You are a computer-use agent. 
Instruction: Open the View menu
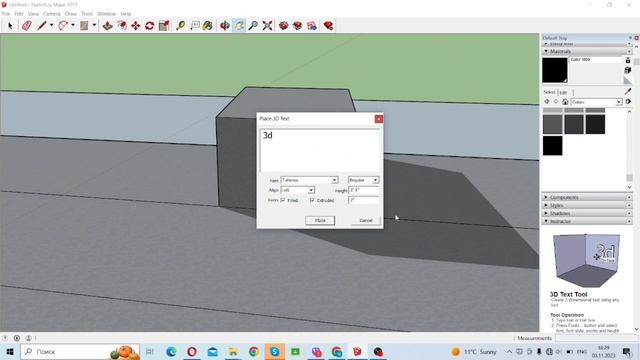click(33, 14)
